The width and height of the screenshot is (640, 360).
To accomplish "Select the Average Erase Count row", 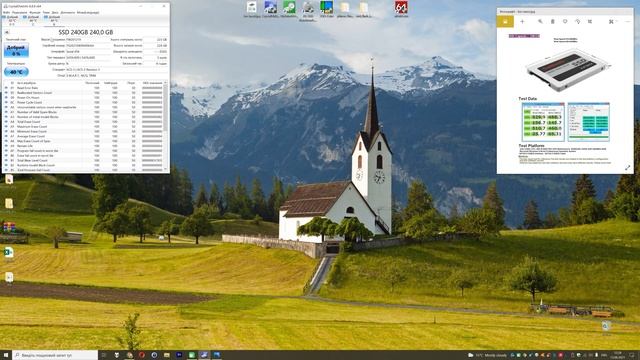I will click(84, 136).
